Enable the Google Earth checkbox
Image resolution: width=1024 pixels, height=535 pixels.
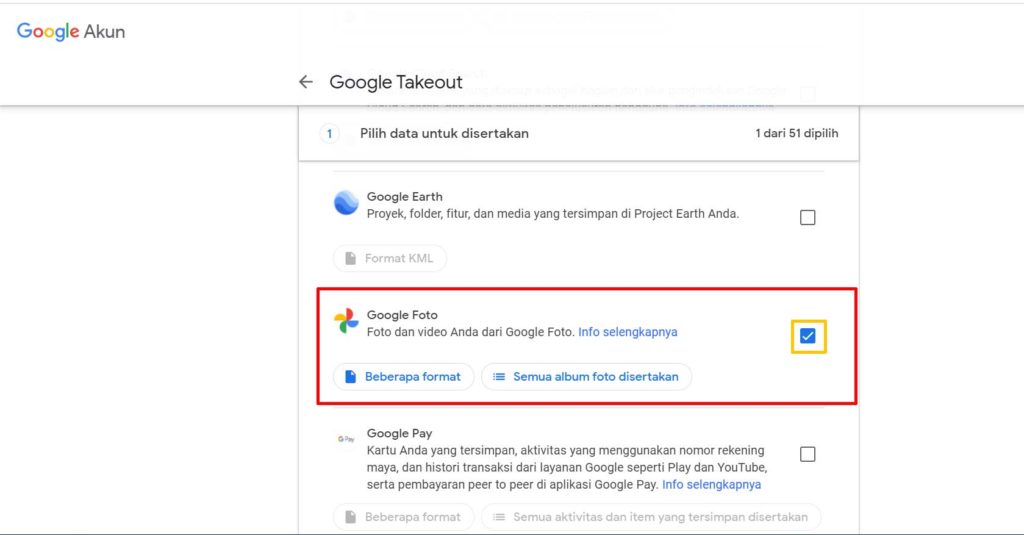coord(808,218)
